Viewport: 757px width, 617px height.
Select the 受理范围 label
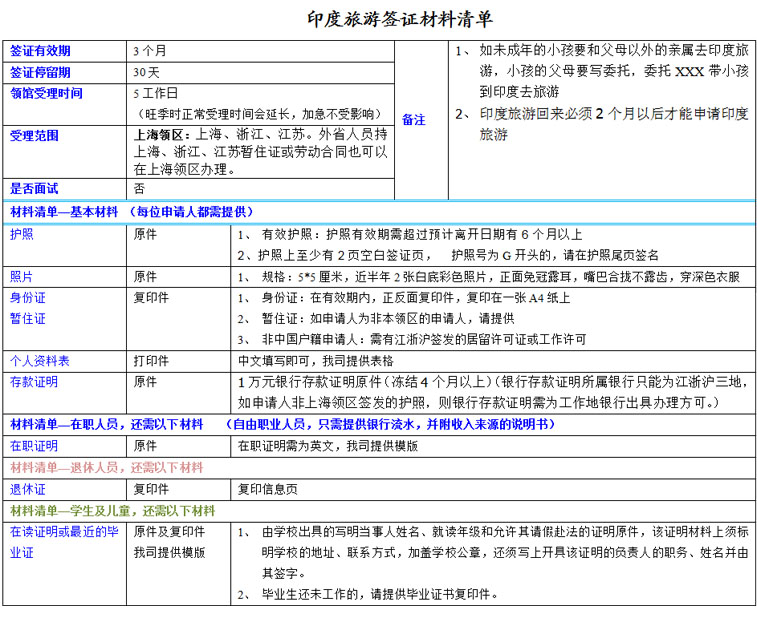[x=34, y=136]
